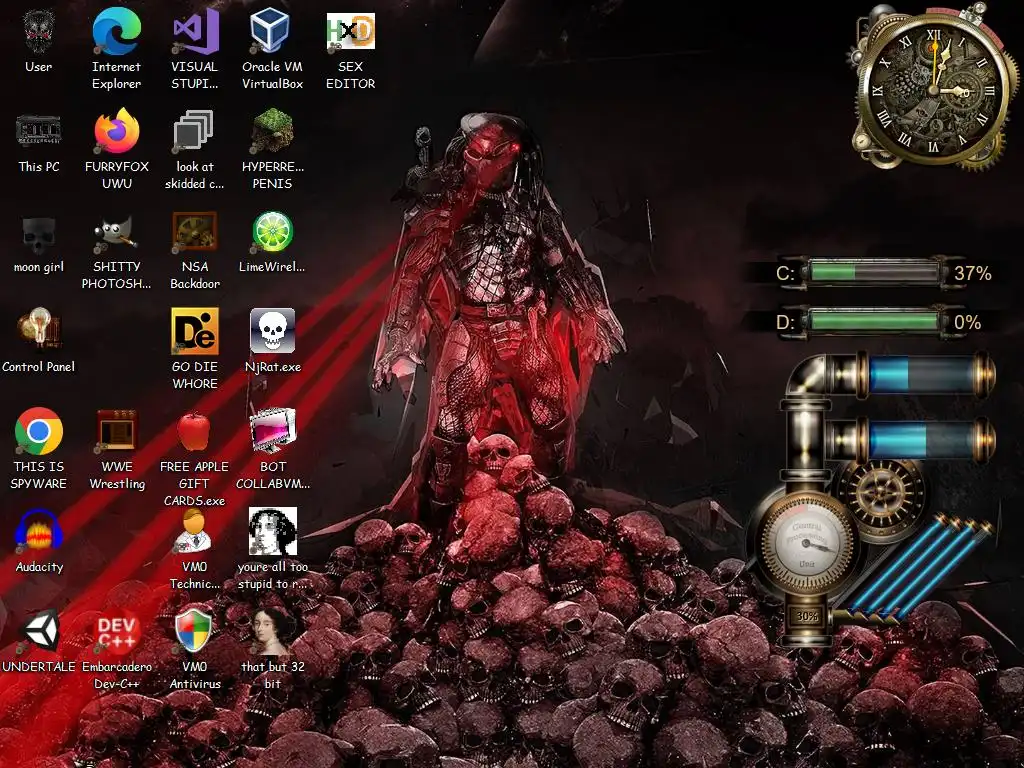
Task: Click the upper blue tube meter
Action: [x=927, y=374]
